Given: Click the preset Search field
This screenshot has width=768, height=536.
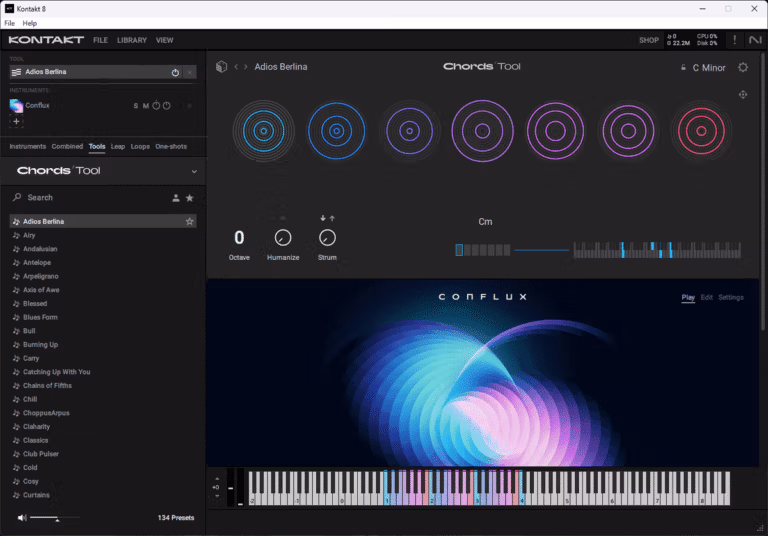Looking at the screenshot, I should (x=88, y=197).
